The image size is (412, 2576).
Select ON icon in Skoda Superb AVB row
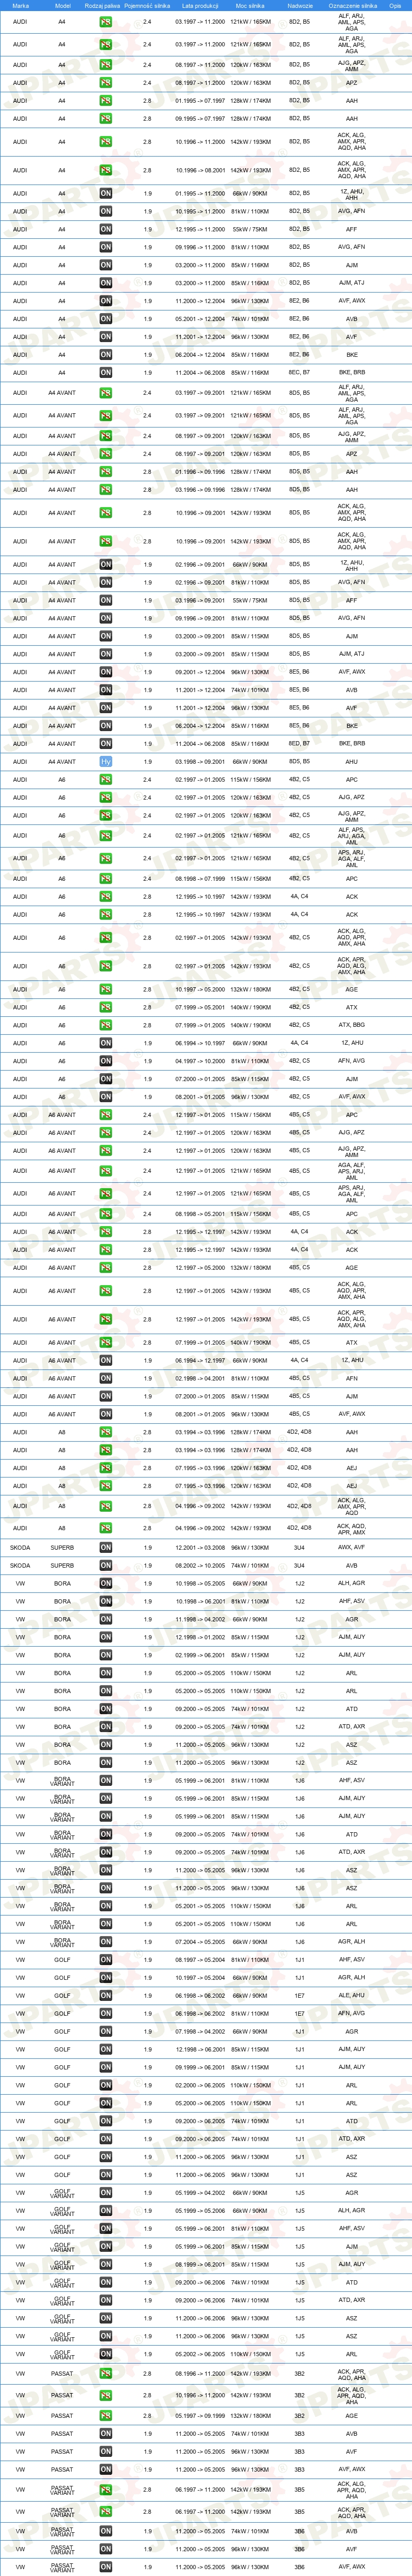106,1566
